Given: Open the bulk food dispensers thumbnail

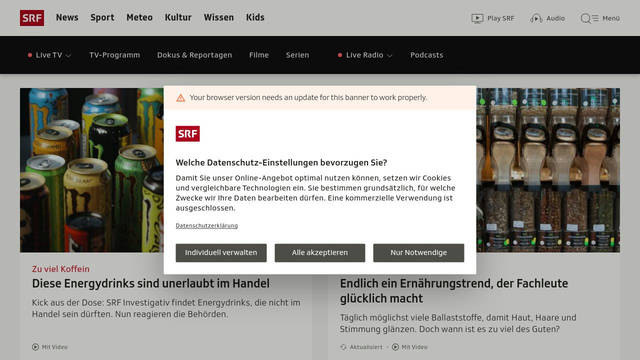Looking at the screenshot, I should pos(548,170).
